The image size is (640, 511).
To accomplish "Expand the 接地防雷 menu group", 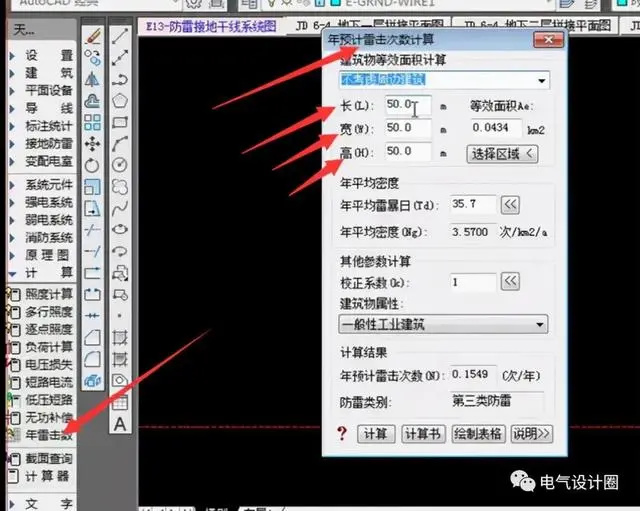I will (40, 143).
